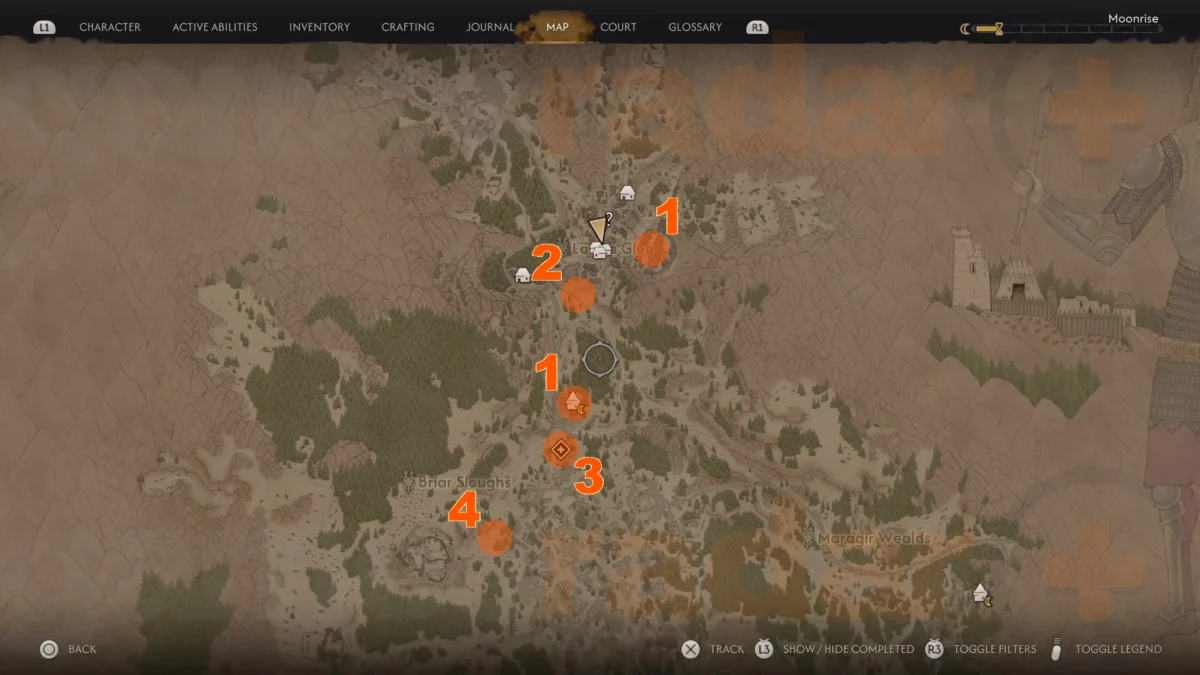Click the Maragir Wealds region label
Viewport: 1200px width, 675px height.
(x=874, y=538)
